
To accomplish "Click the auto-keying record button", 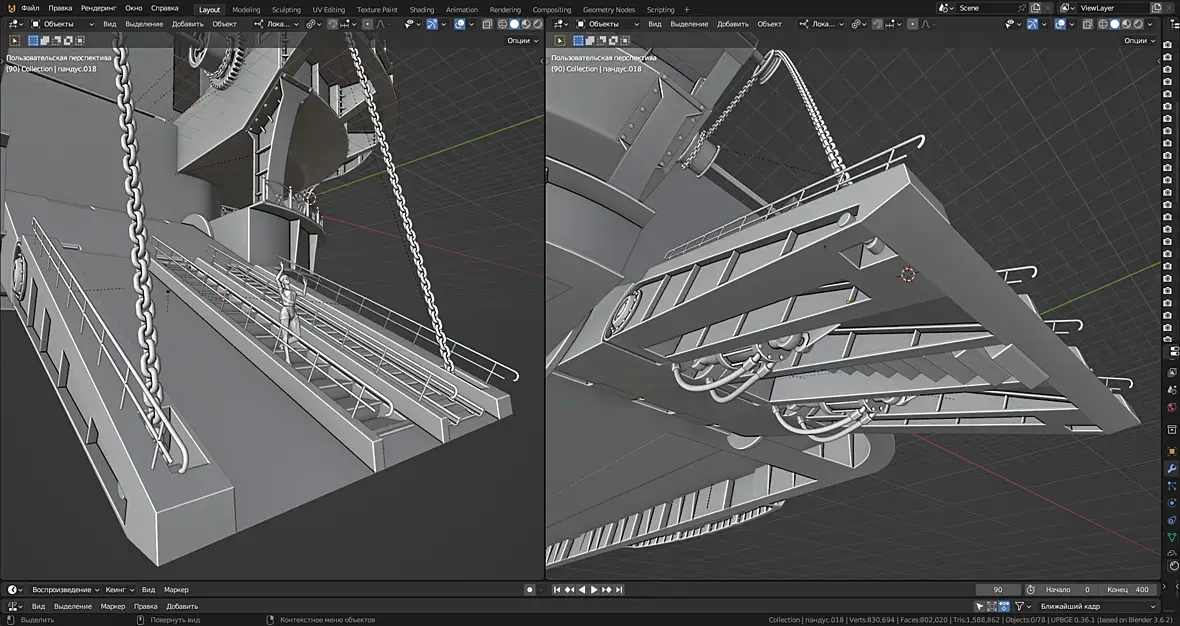I will pyautogui.click(x=530, y=590).
